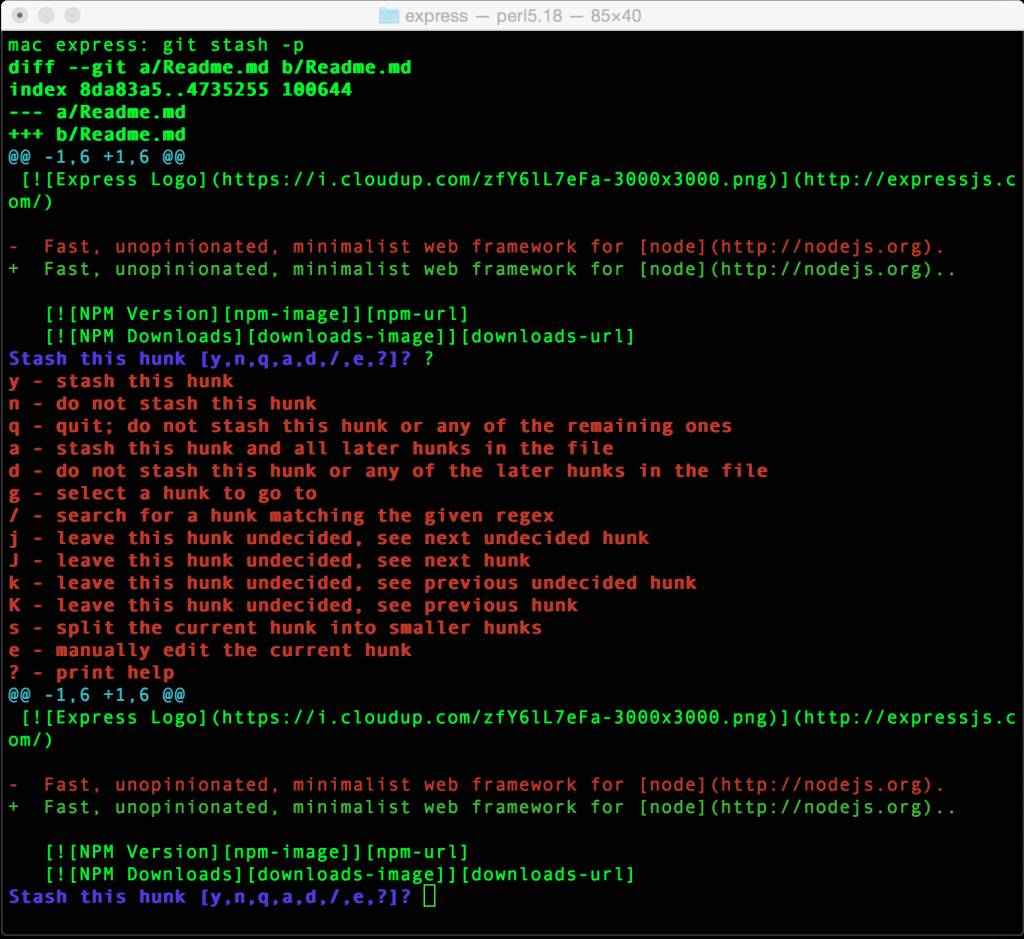Click the 'j - ... see next undecided hunk' line
Viewport: 1024px width, 939px height.
[328, 538]
